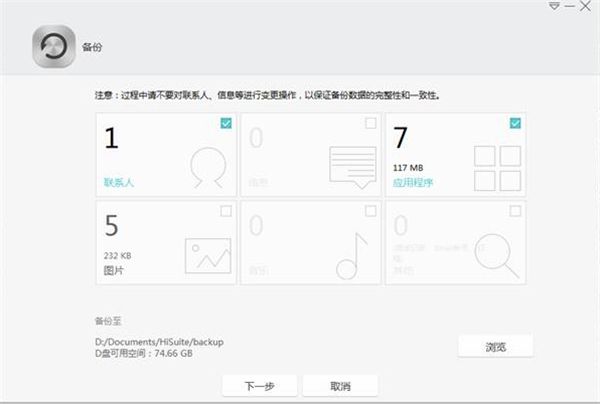Toggle the music tile checkbox
The image size is (600, 404).
point(371,211)
